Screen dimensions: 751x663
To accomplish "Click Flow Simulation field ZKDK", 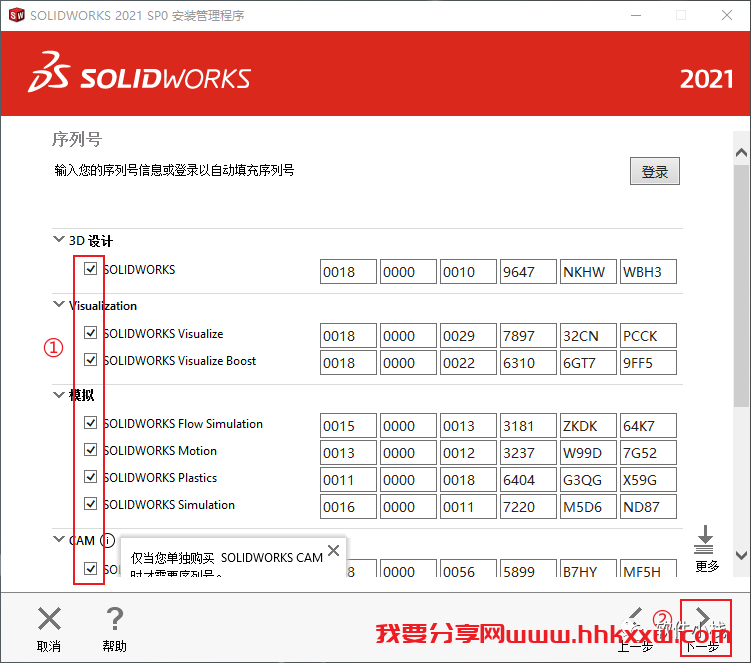I will pyautogui.click(x=588, y=425).
